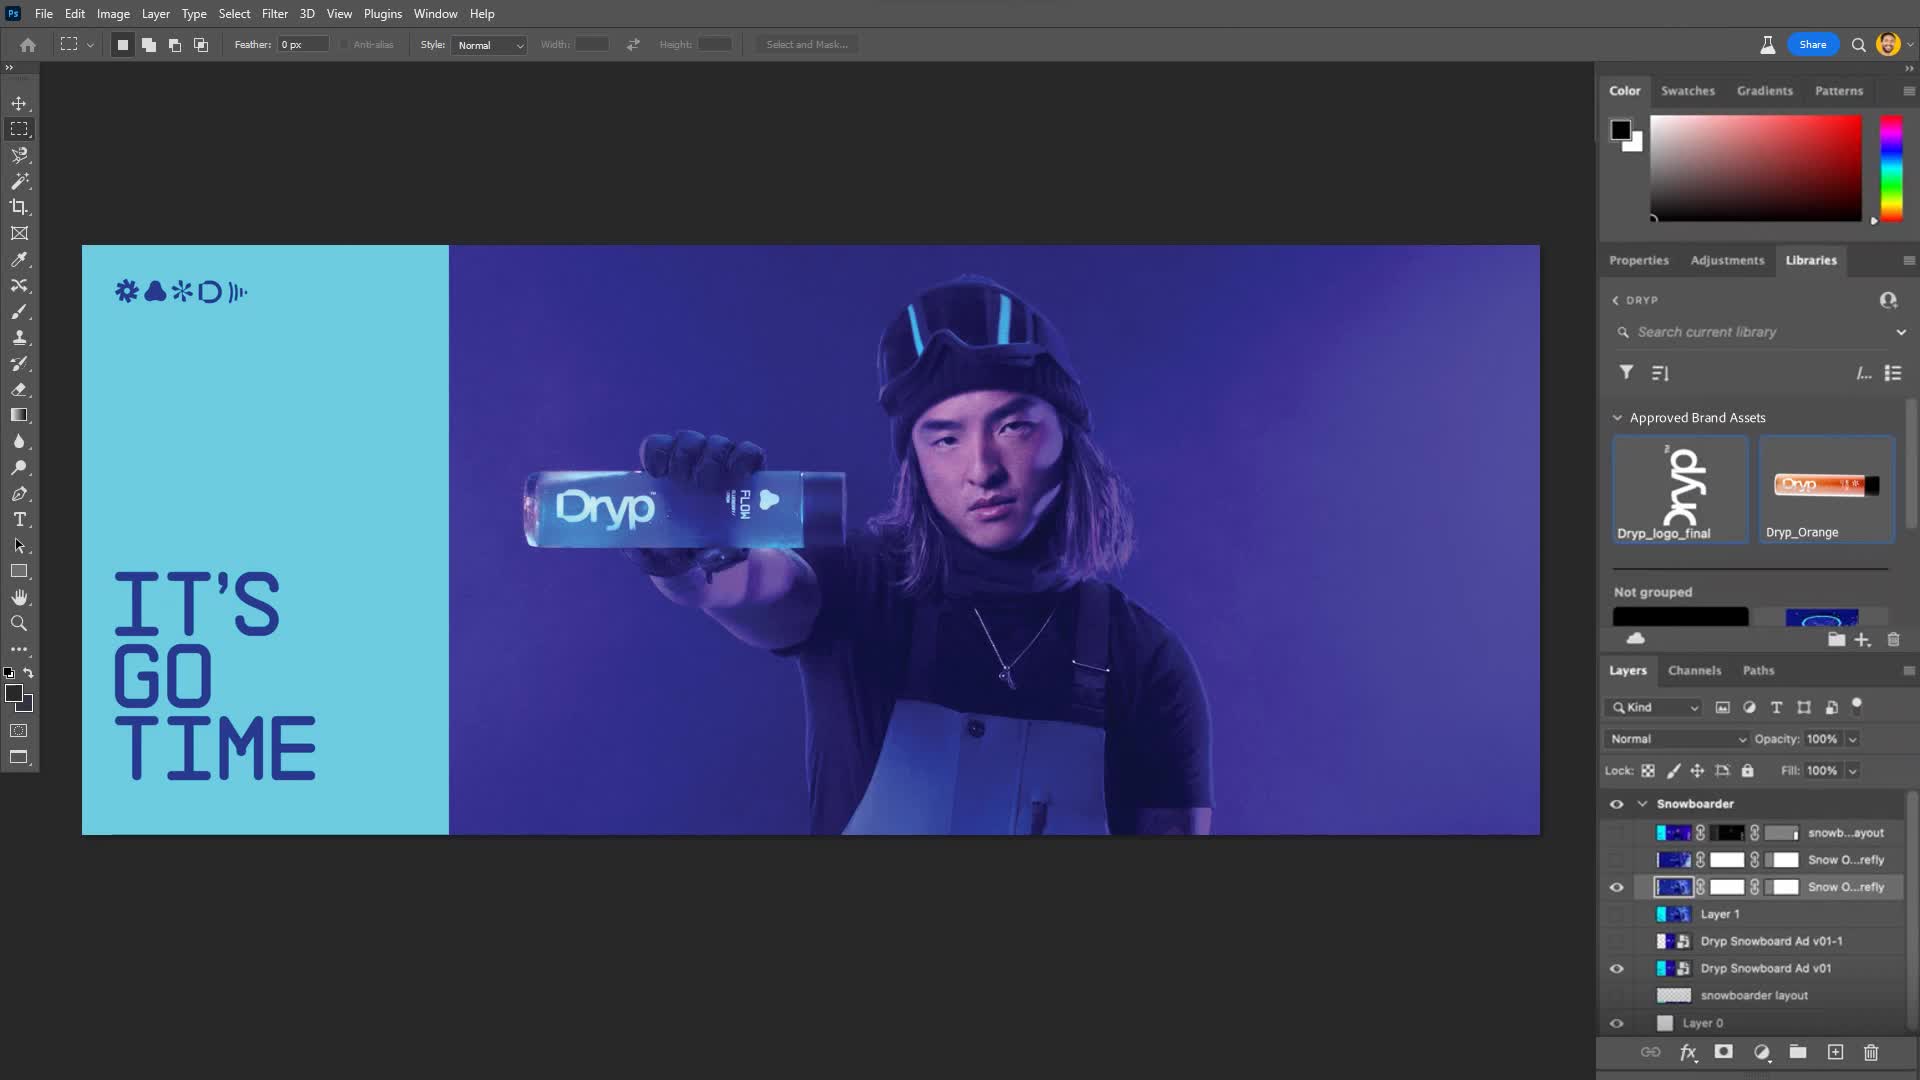This screenshot has height=1080, width=1920.
Task: Select the Horizontal Type tool
Action: click(19, 519)
